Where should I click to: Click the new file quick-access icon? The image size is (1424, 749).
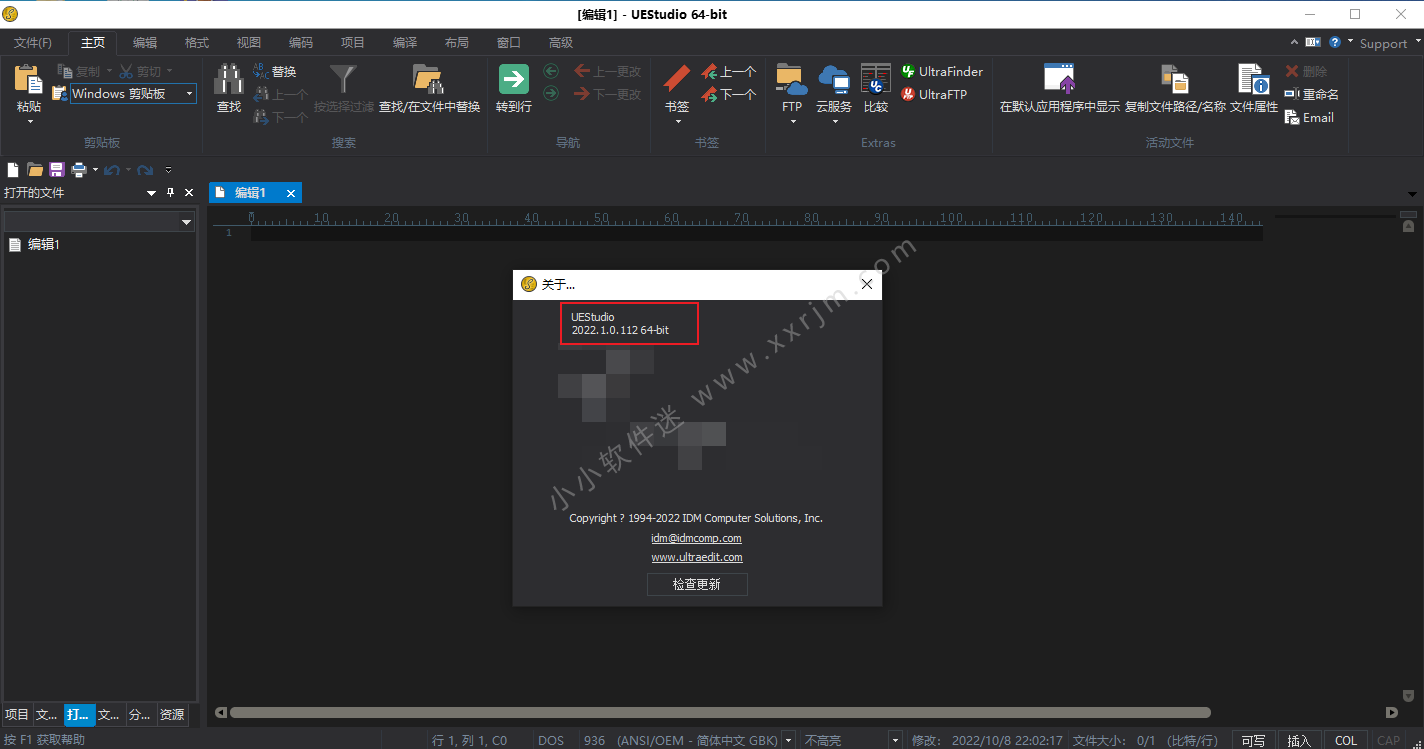coord(13,170)
